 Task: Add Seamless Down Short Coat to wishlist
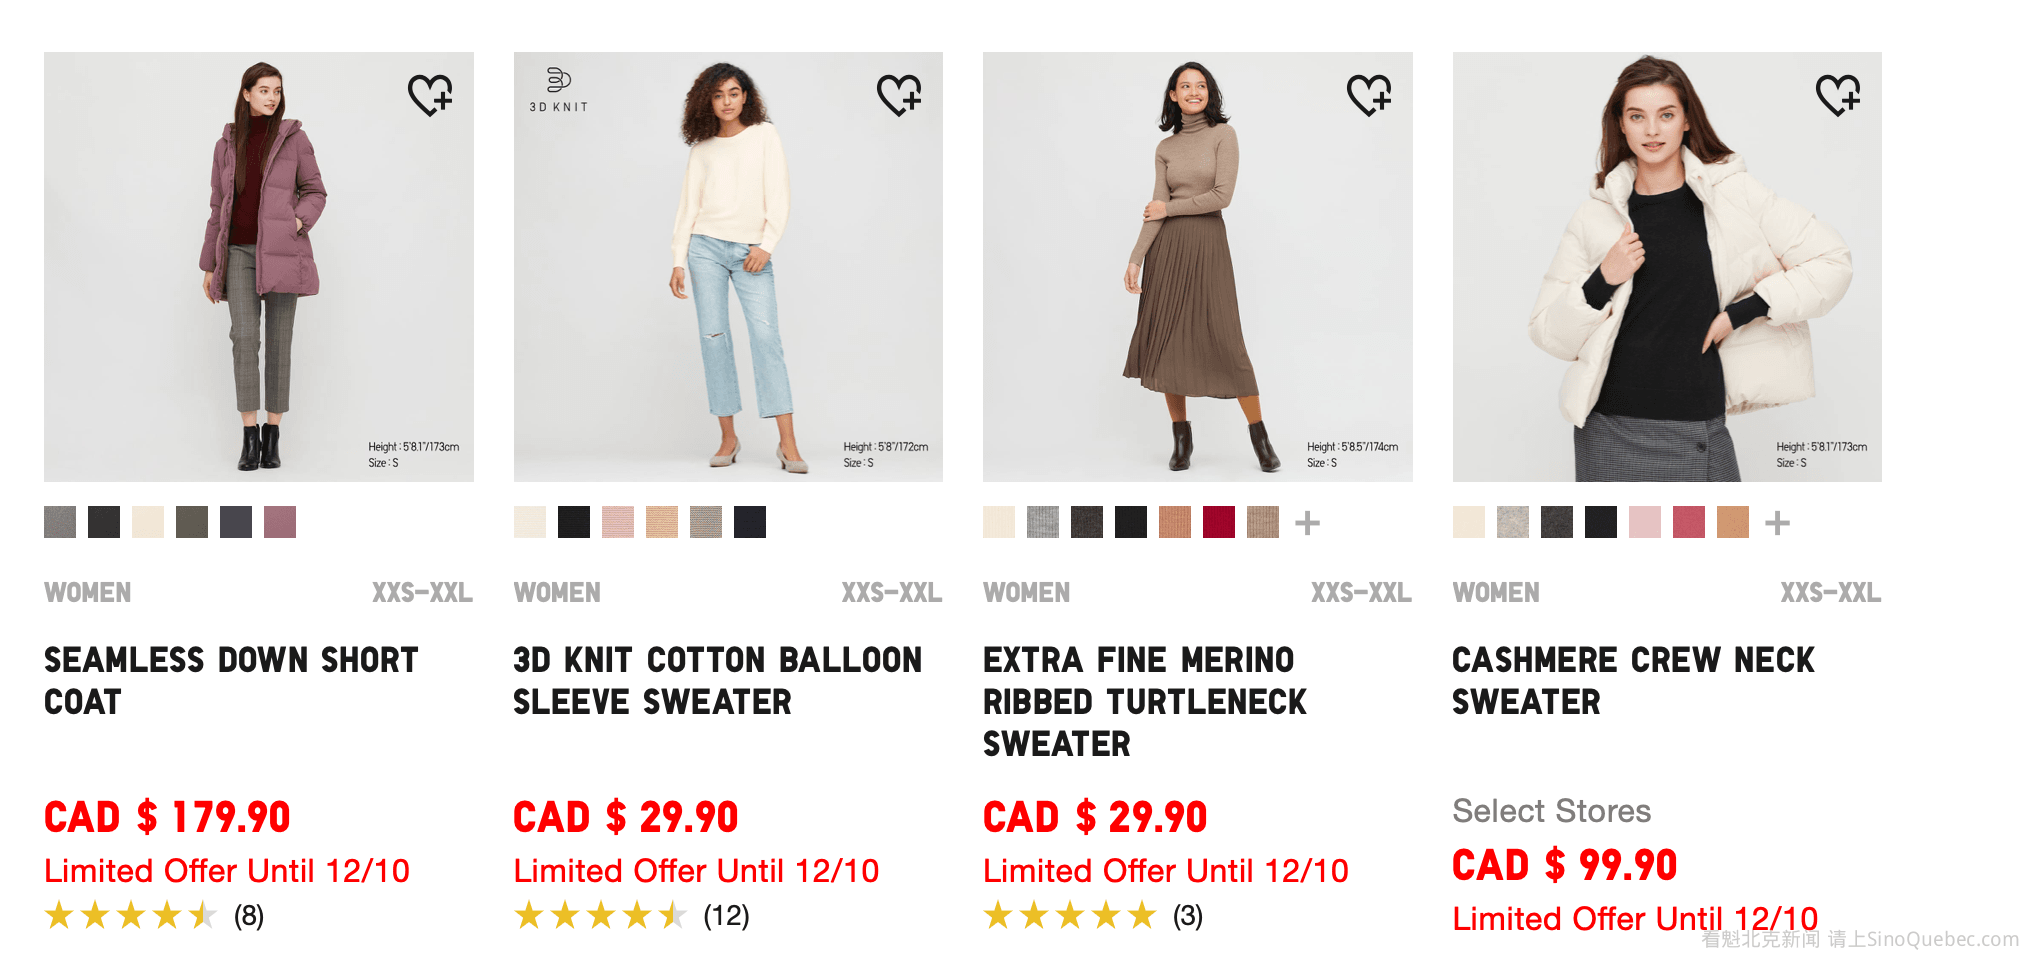coord(431,95)
